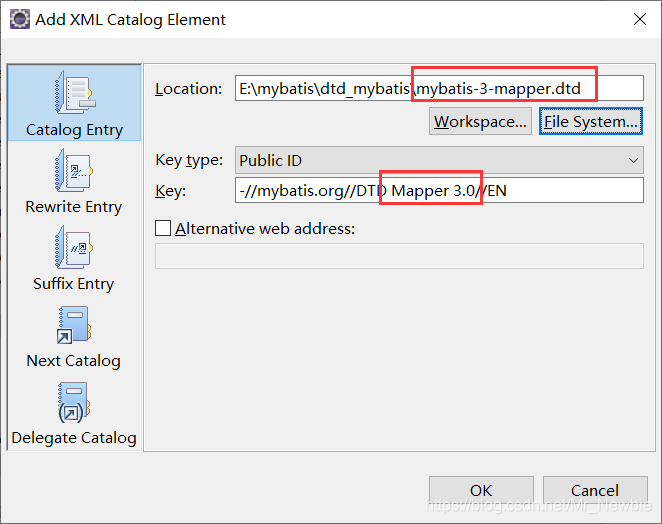
Task: Pick the Next Catalog icon
Action: [x=74, y=325]
